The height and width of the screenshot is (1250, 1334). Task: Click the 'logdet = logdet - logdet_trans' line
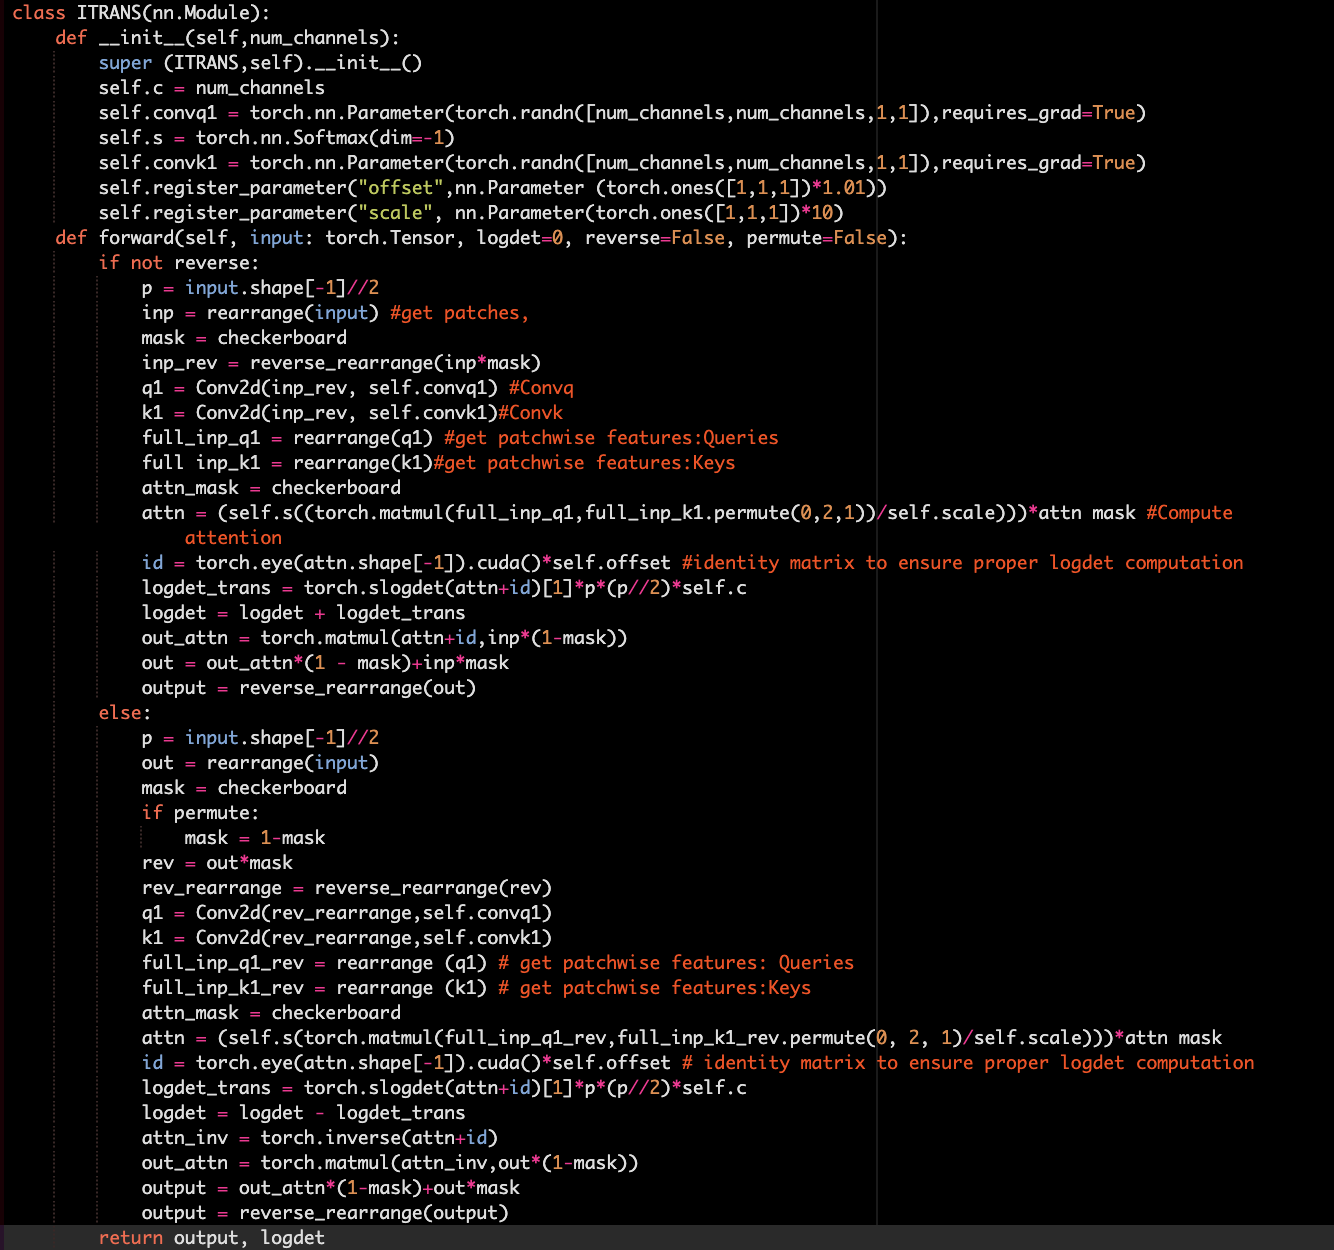point(303,1113)
